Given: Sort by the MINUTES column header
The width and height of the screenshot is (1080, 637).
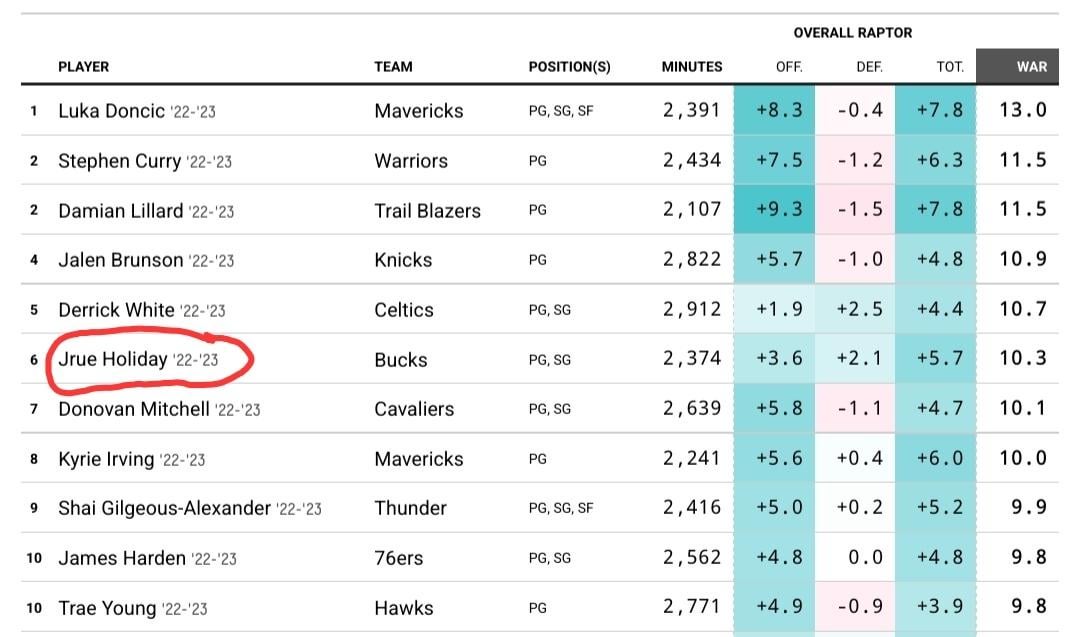Looking at the screenshot, I should [x=691, y=67].
